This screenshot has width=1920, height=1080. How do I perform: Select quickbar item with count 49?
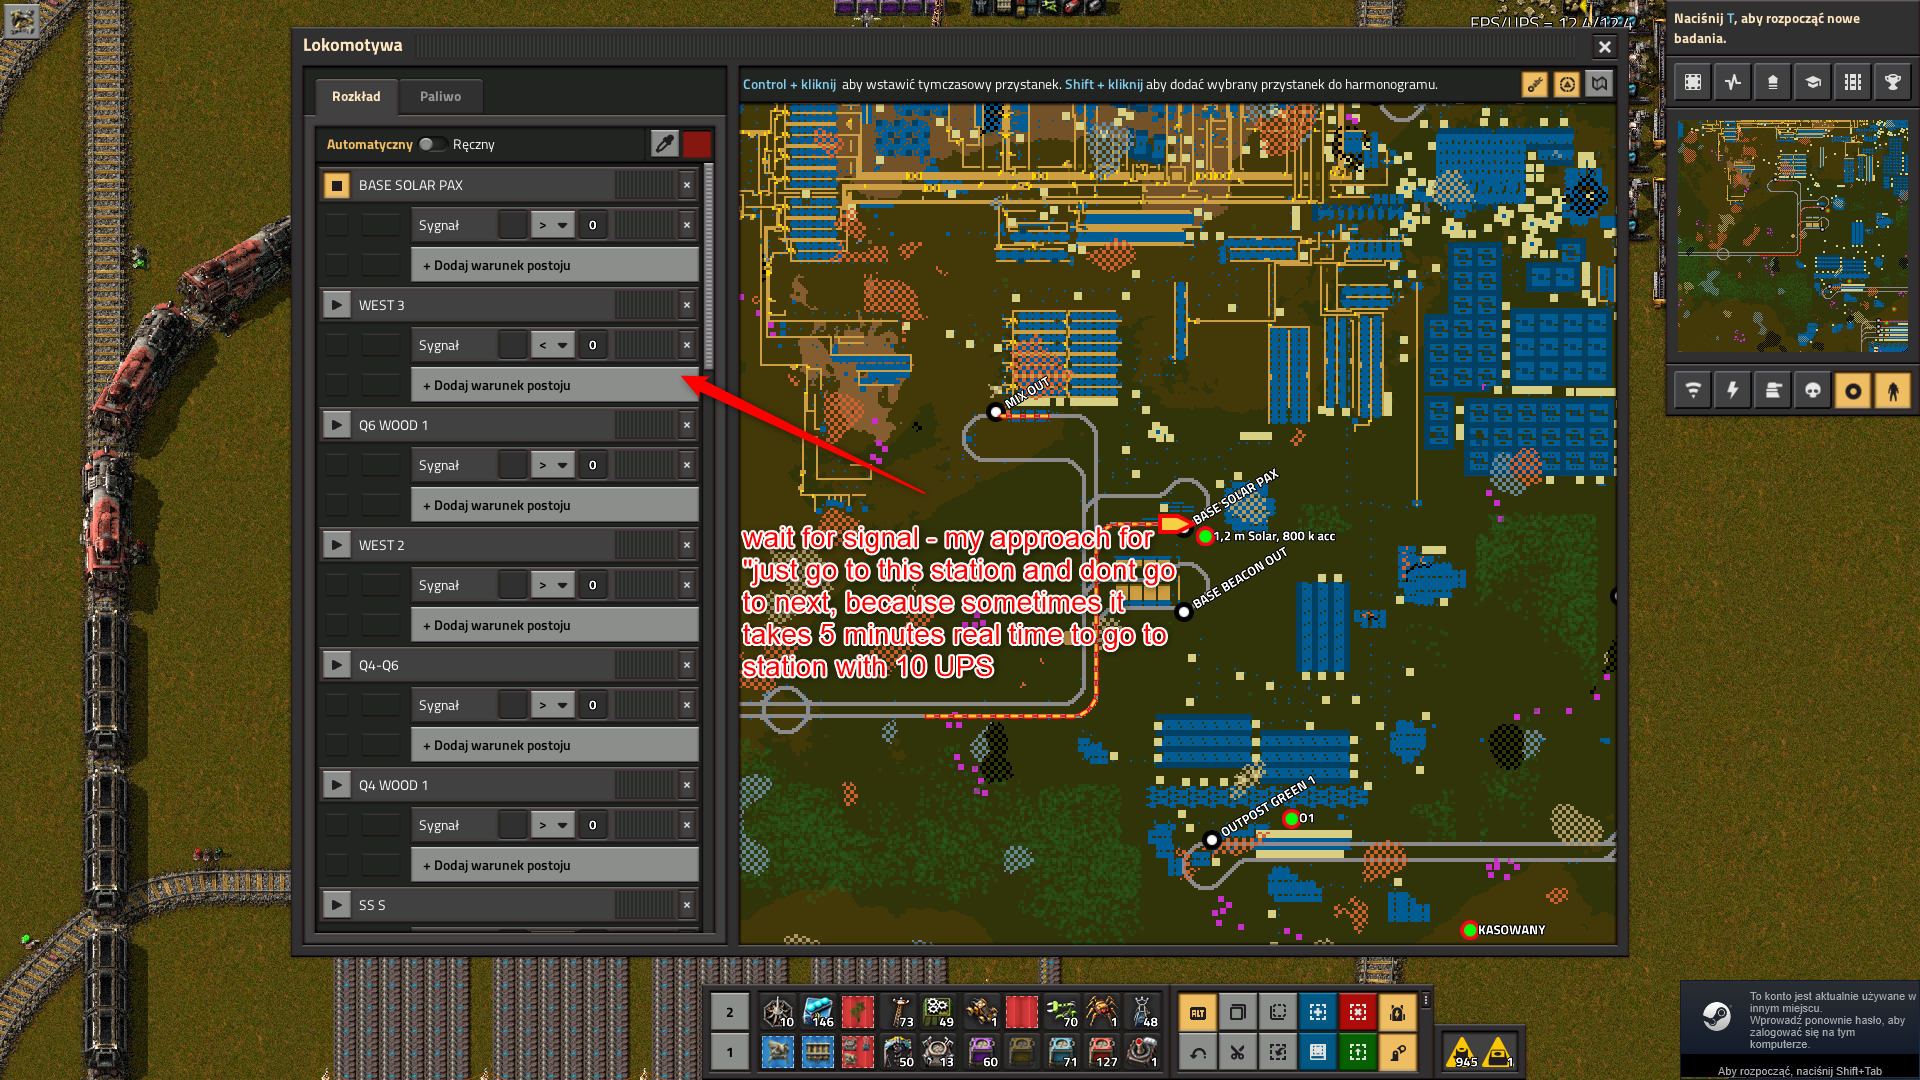938,1012
